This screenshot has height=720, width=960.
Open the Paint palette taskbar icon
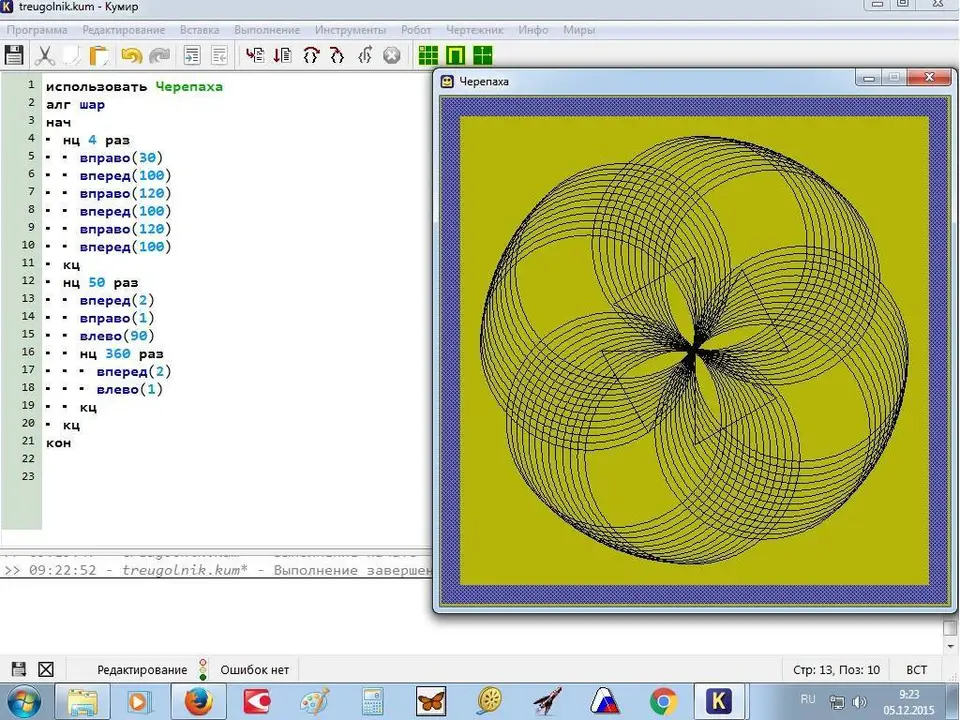(315, 702)
